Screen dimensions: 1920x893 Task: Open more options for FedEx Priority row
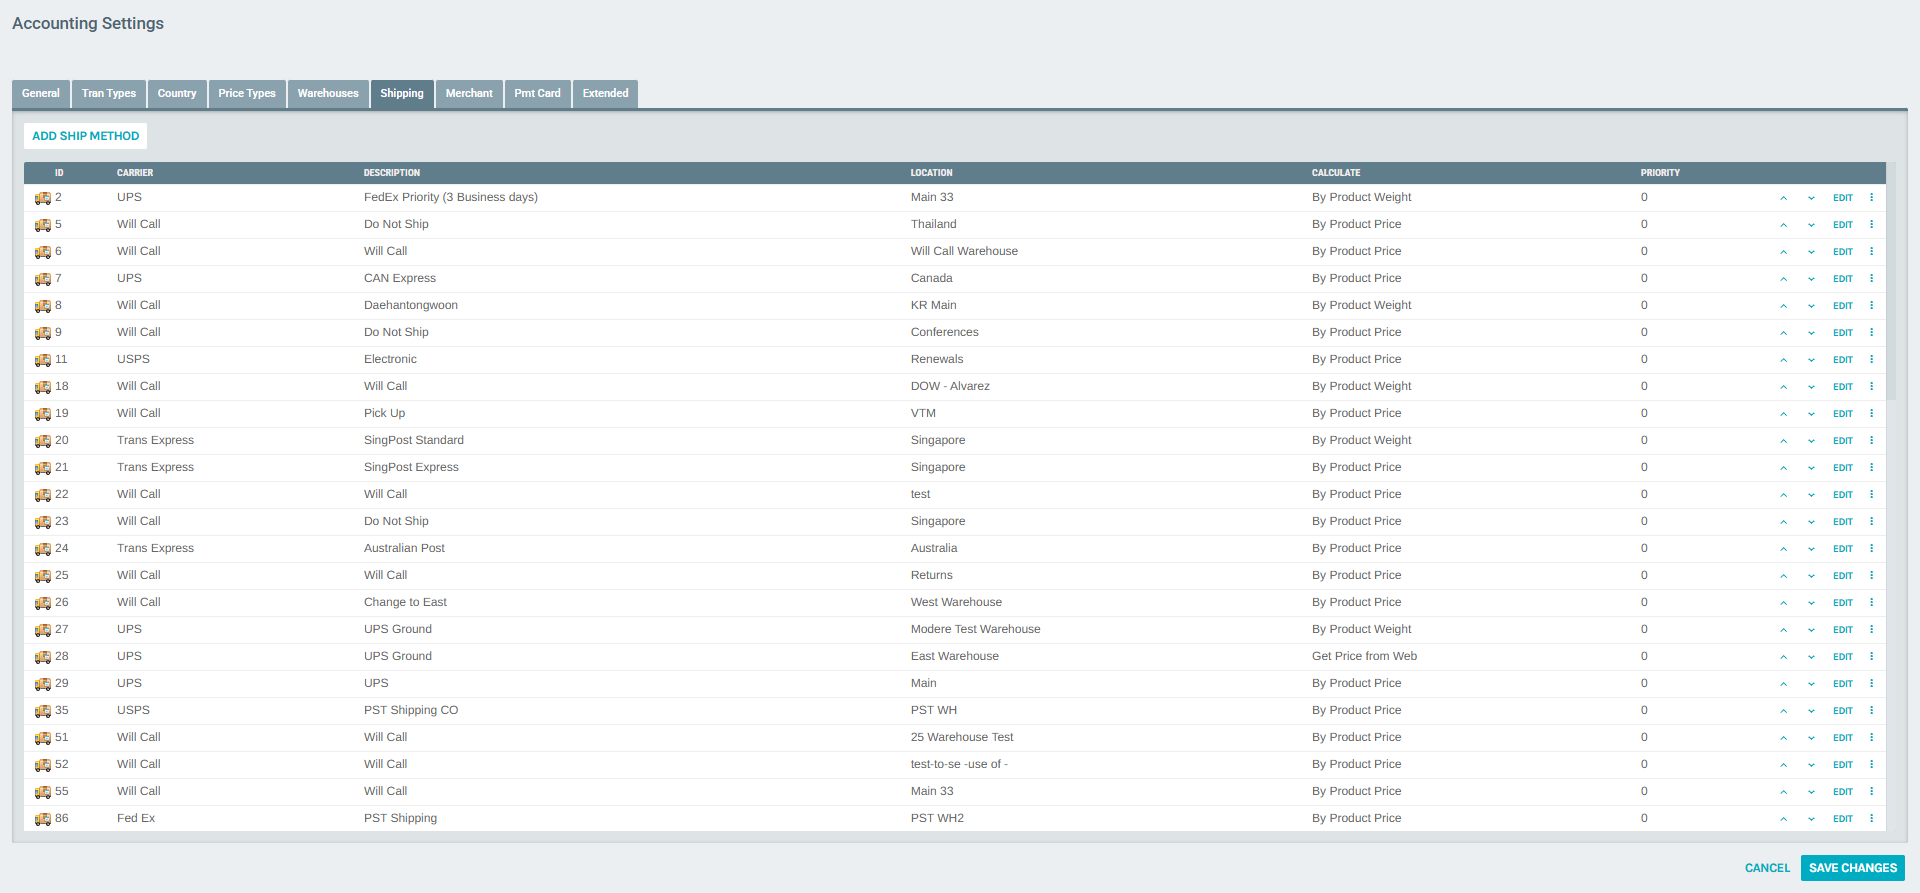tap(1871, 198)
